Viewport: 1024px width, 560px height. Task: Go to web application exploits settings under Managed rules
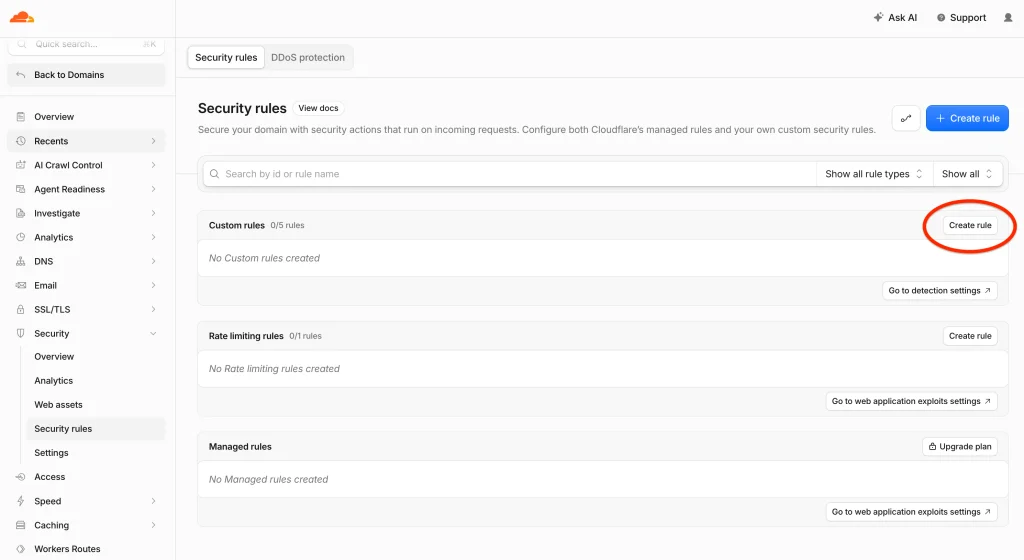911,512
